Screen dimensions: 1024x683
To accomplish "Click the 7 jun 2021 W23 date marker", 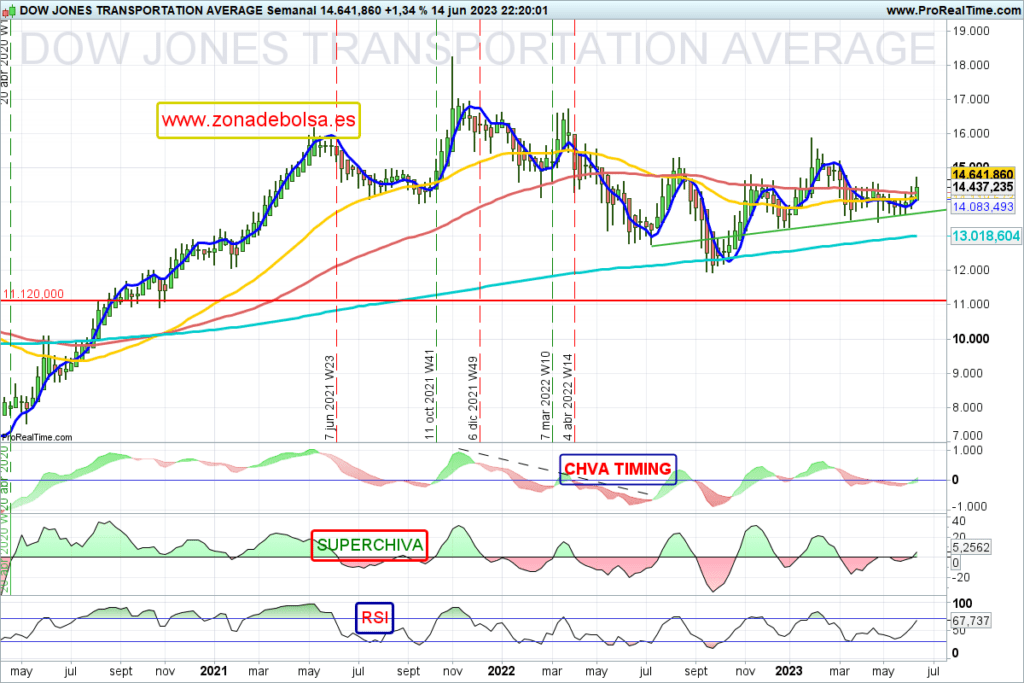I will point(330,397).
